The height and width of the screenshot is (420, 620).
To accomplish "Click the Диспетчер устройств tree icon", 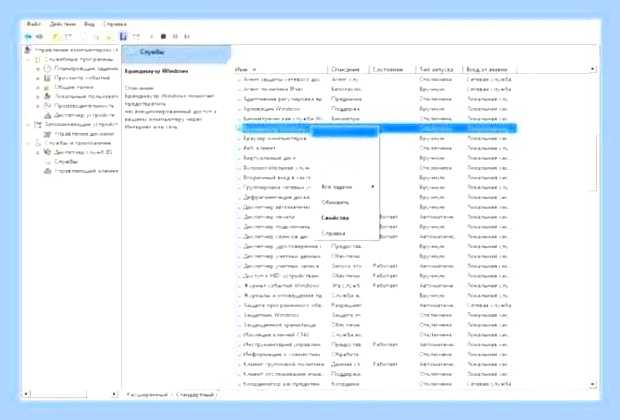I will pos(47,115).
